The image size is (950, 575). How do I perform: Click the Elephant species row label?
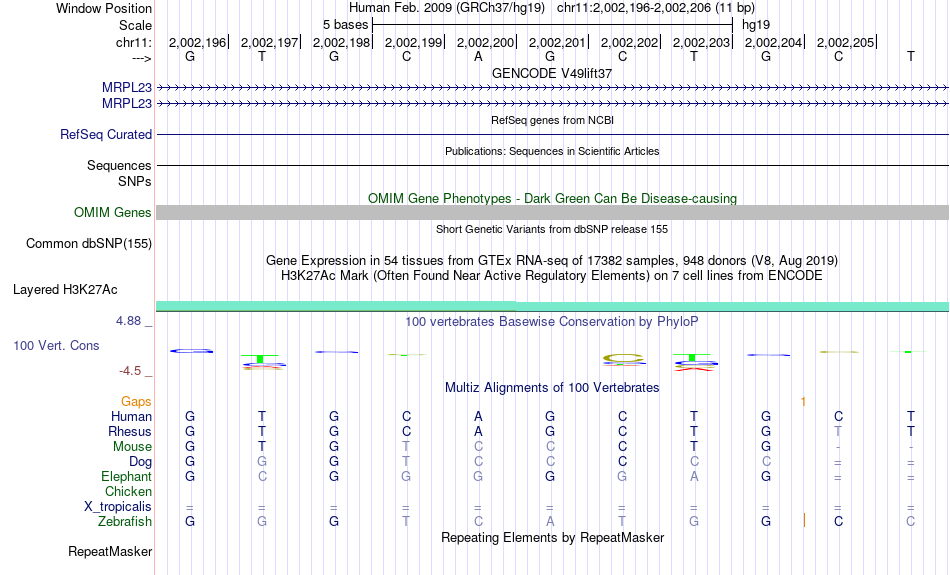tap(127, 477)
